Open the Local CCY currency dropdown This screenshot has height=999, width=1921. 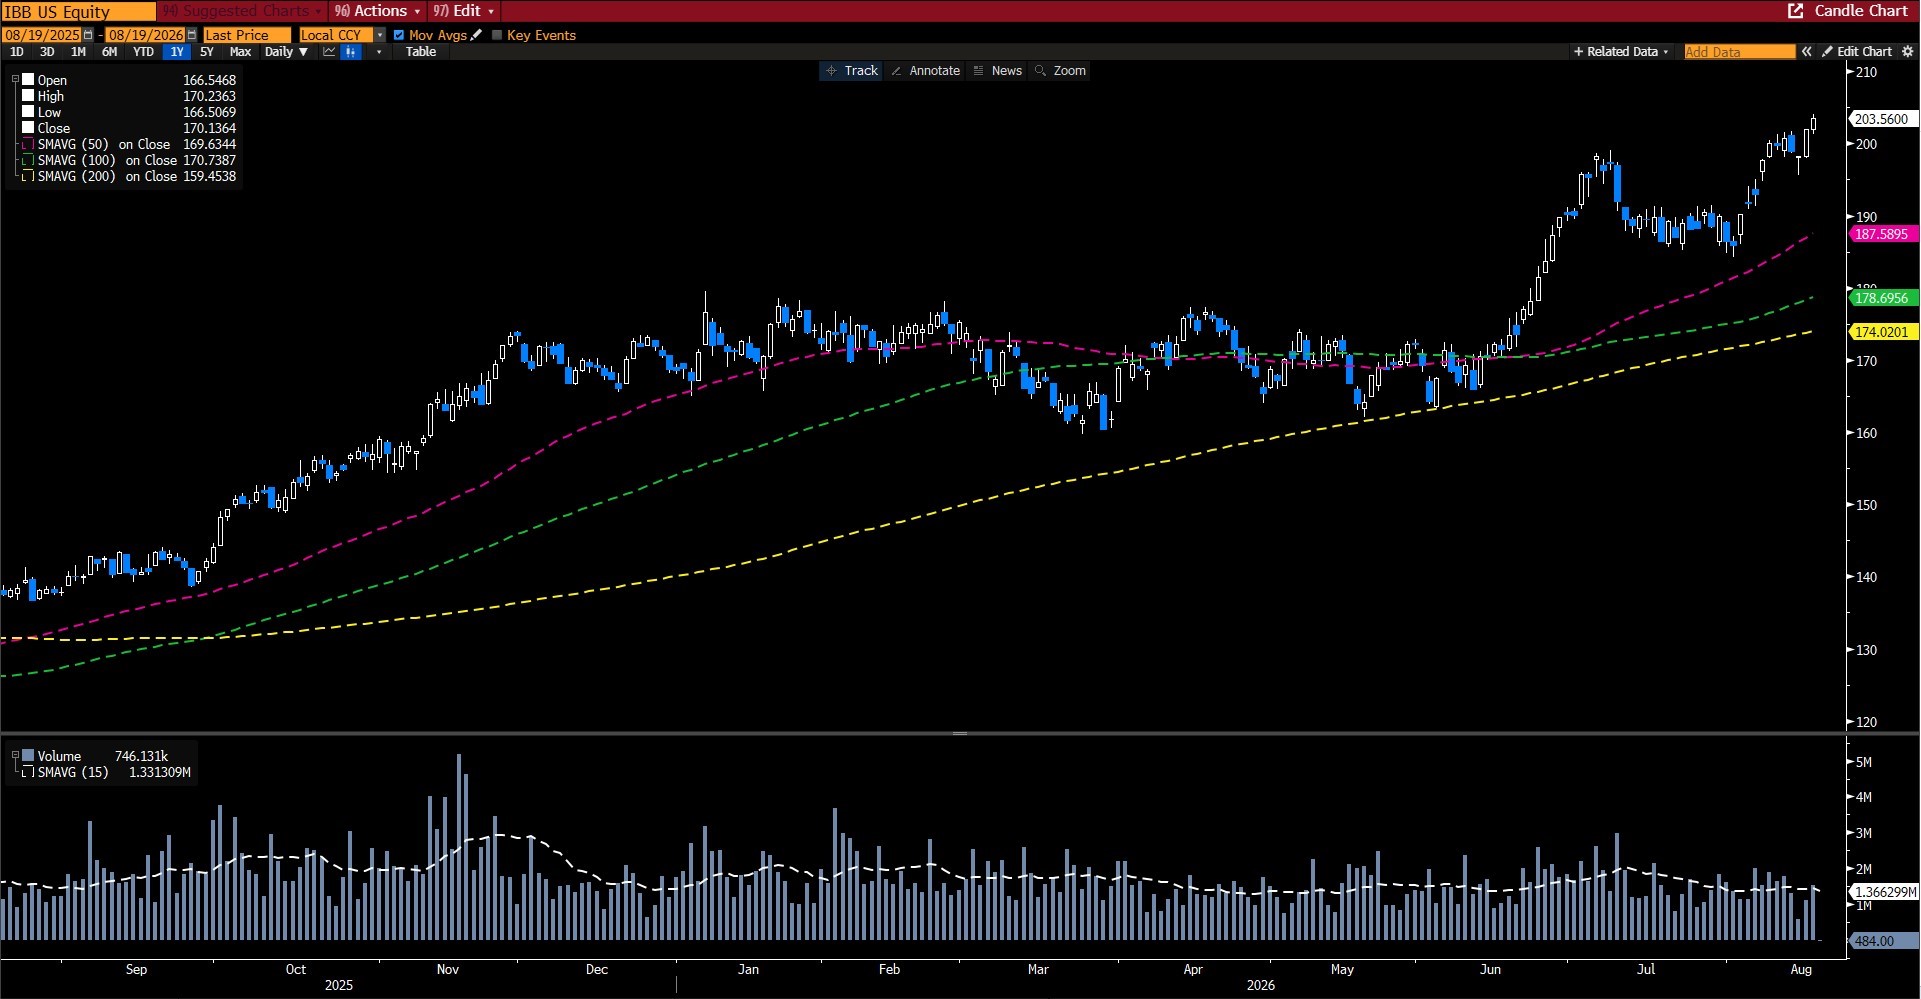pos(380,35)
